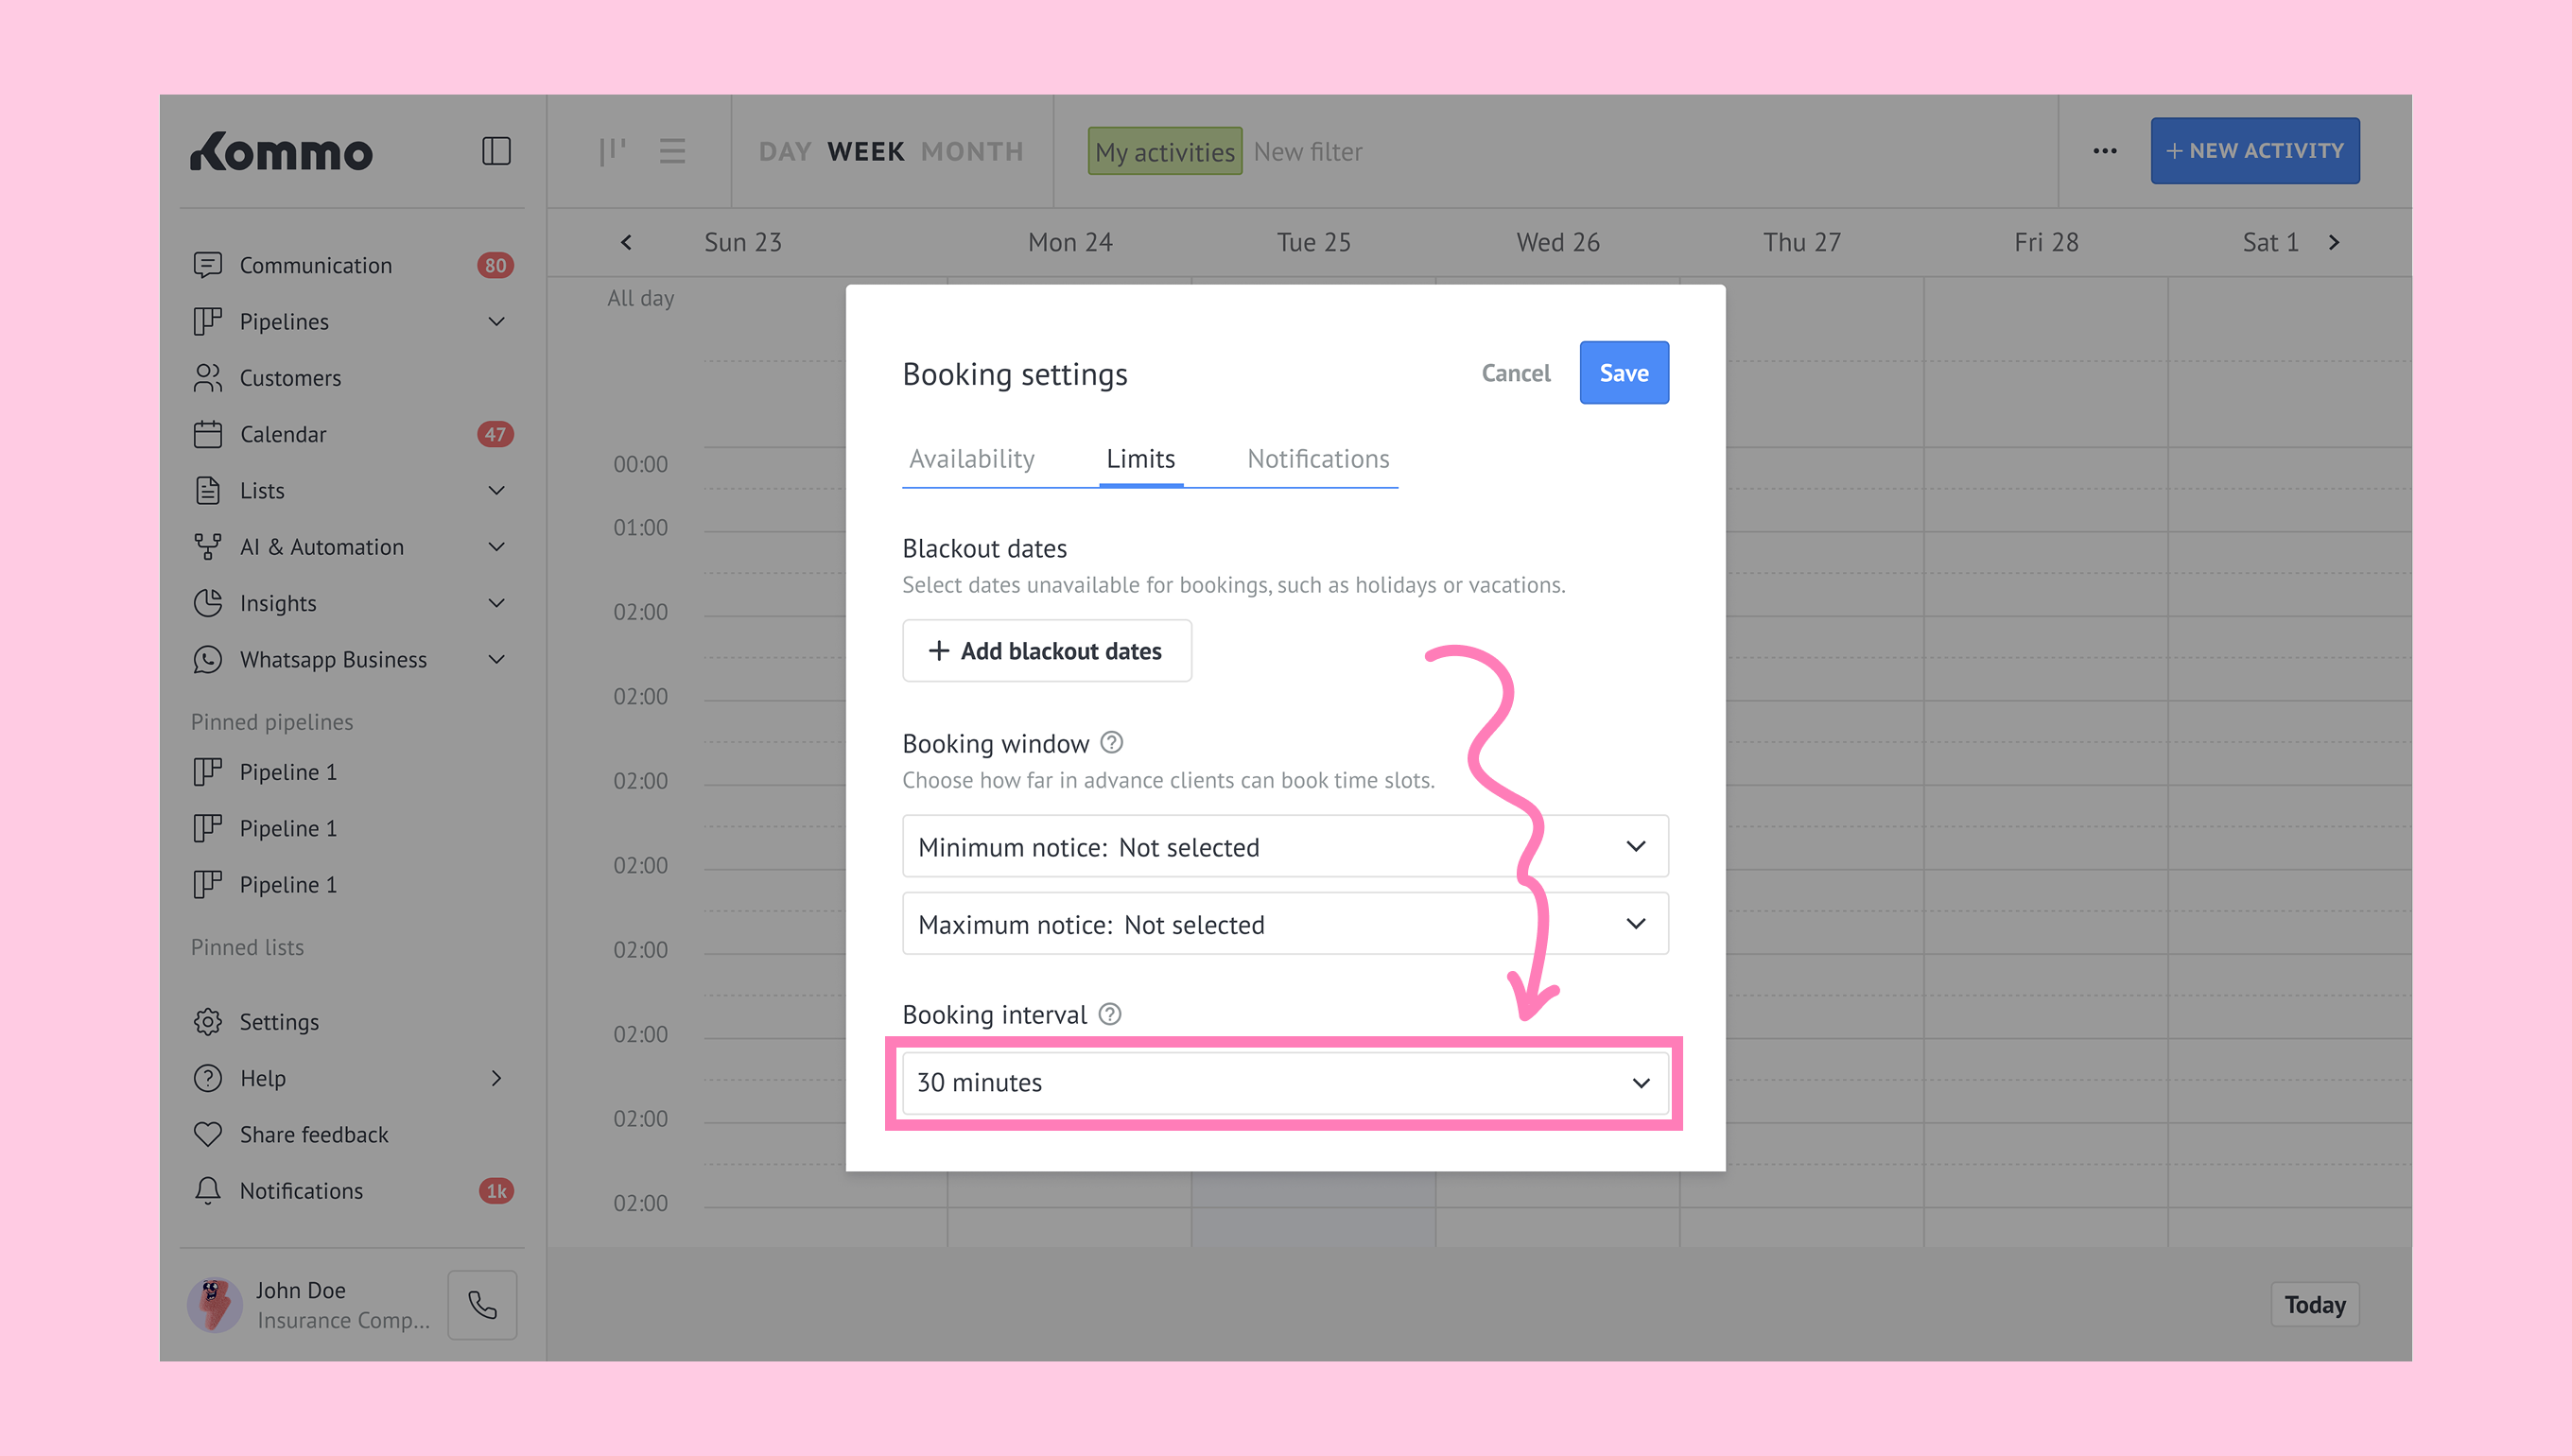Open the Minimum notice dropdown
This screenshot has height=1456, width=2572.
1285,846
